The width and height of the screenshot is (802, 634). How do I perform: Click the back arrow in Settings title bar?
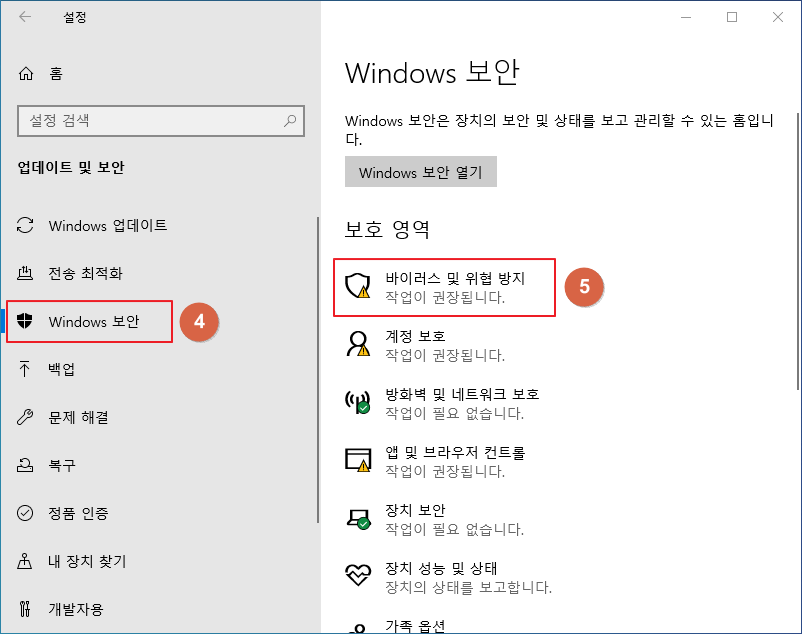tap(25, 17)
